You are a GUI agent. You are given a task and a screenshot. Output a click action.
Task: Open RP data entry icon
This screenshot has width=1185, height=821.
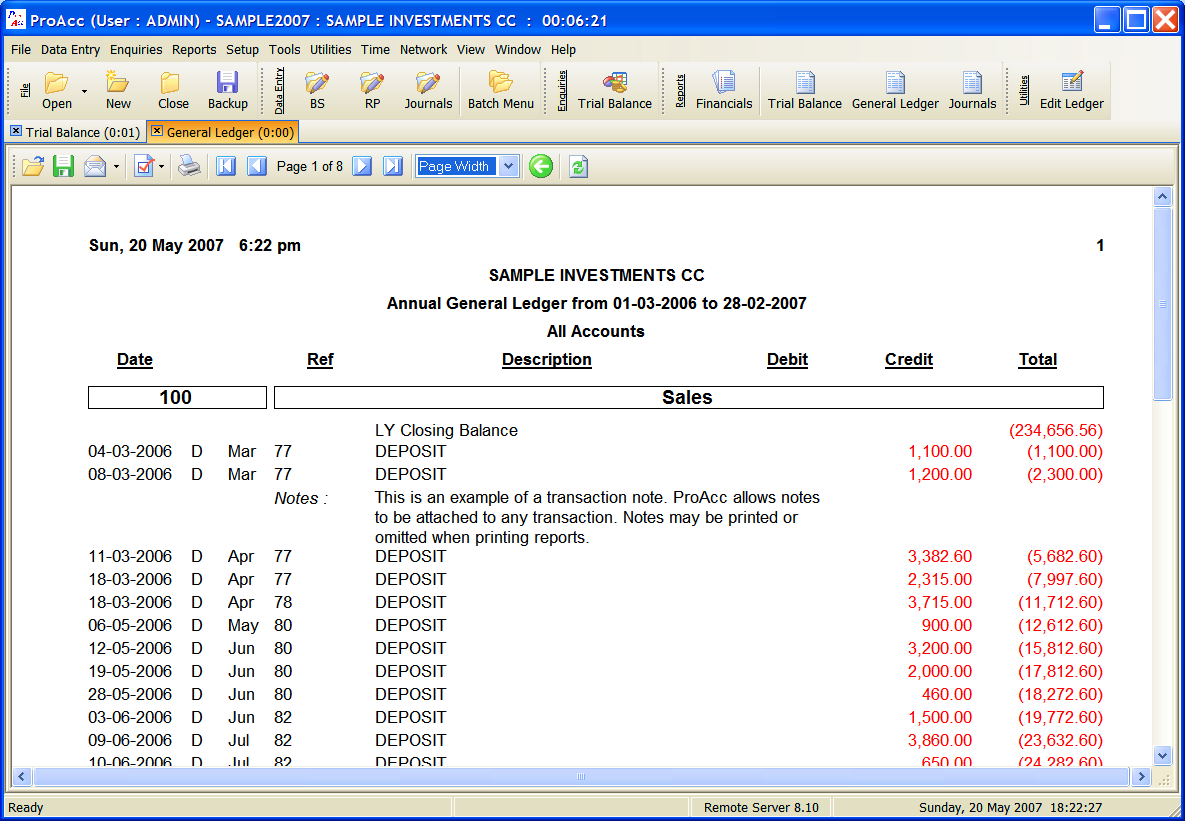point(373,90)
